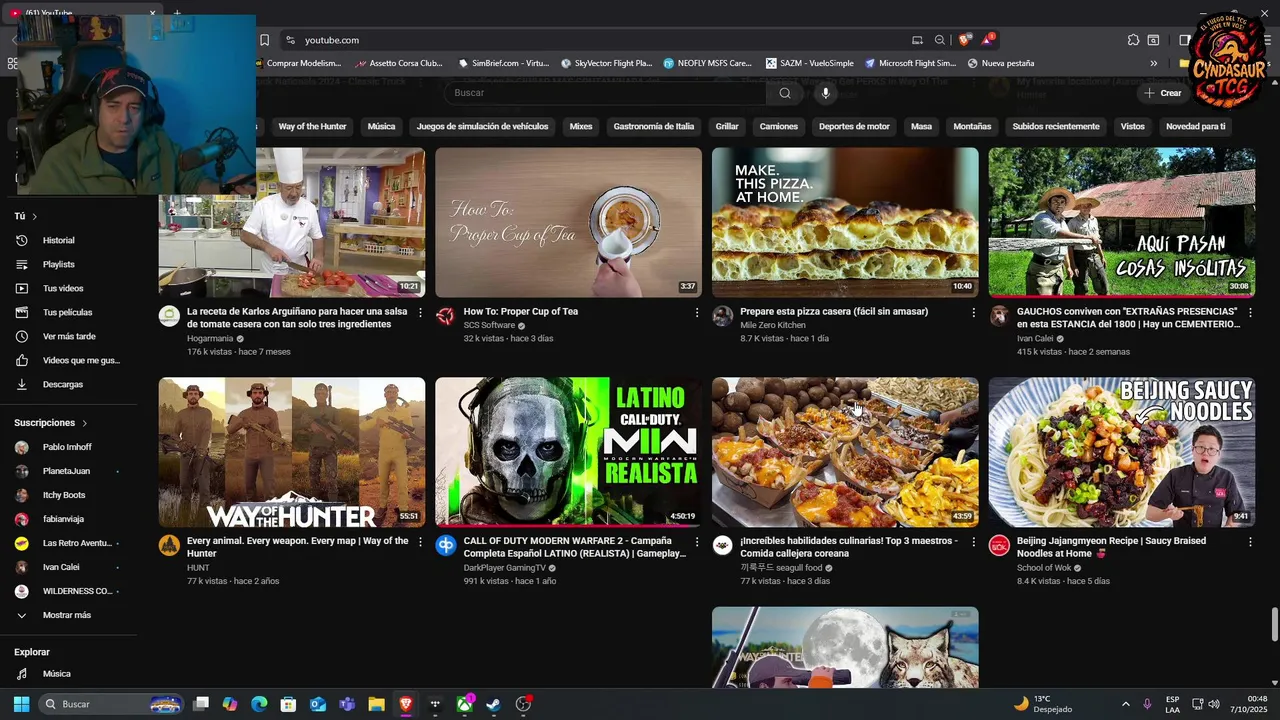Open options menu for Proper Cup of Tea video
Screen dimensions: 1280x720
click(697, 313)
